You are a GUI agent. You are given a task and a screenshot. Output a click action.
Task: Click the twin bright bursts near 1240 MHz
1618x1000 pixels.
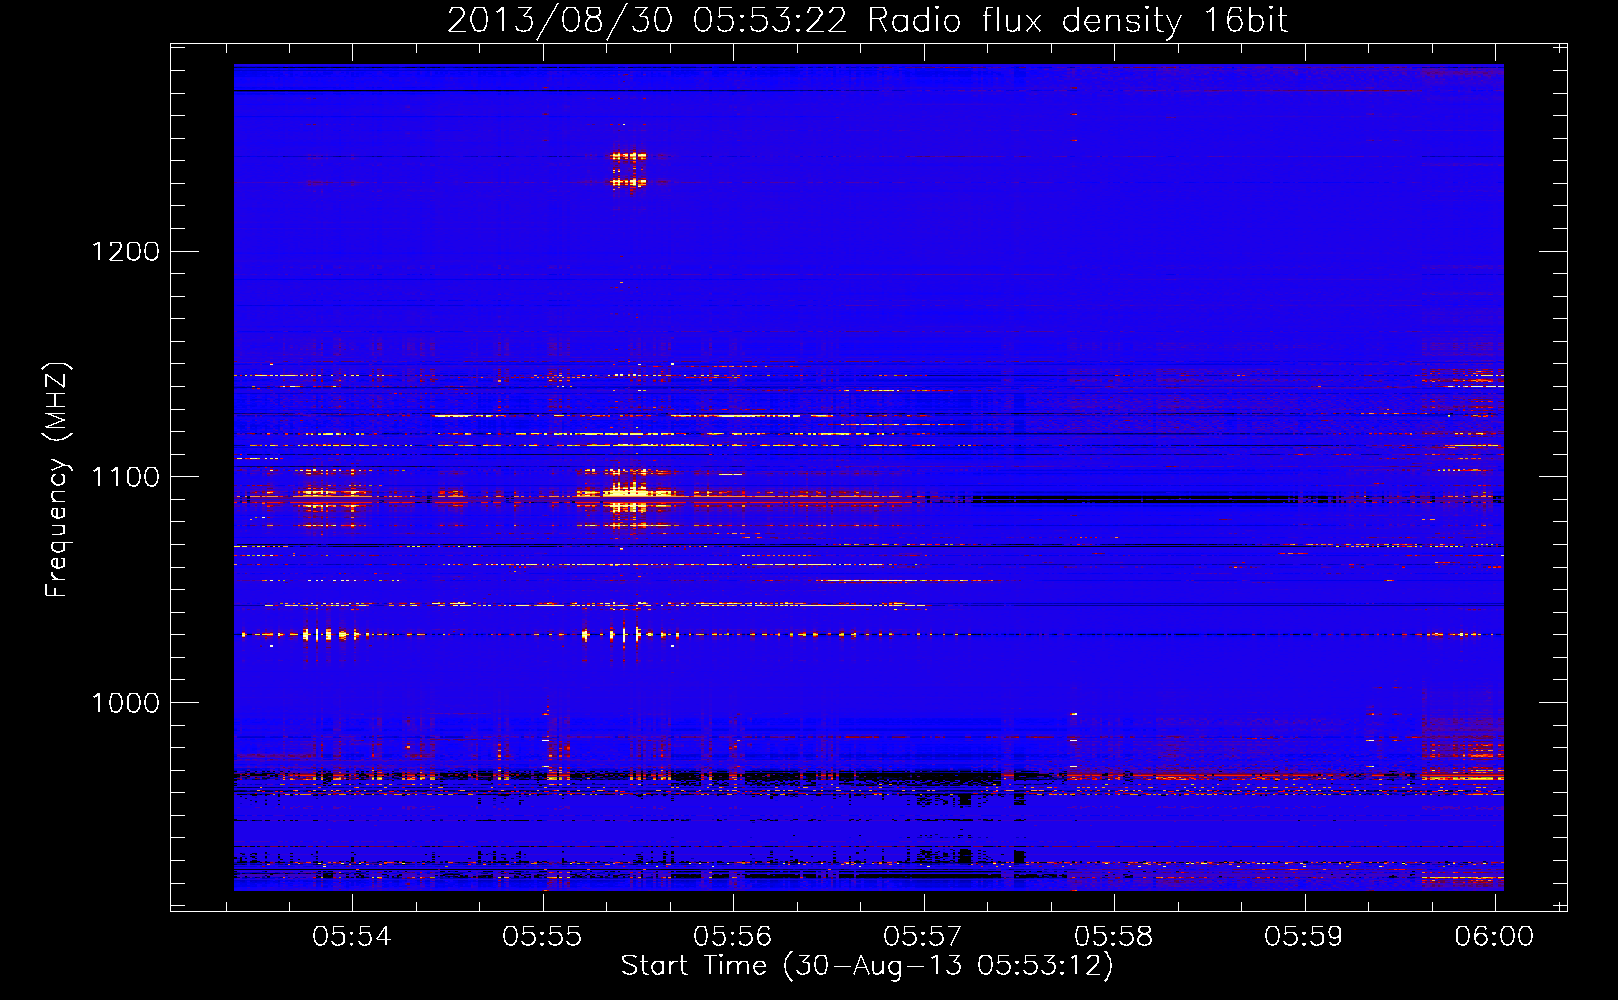628,169
